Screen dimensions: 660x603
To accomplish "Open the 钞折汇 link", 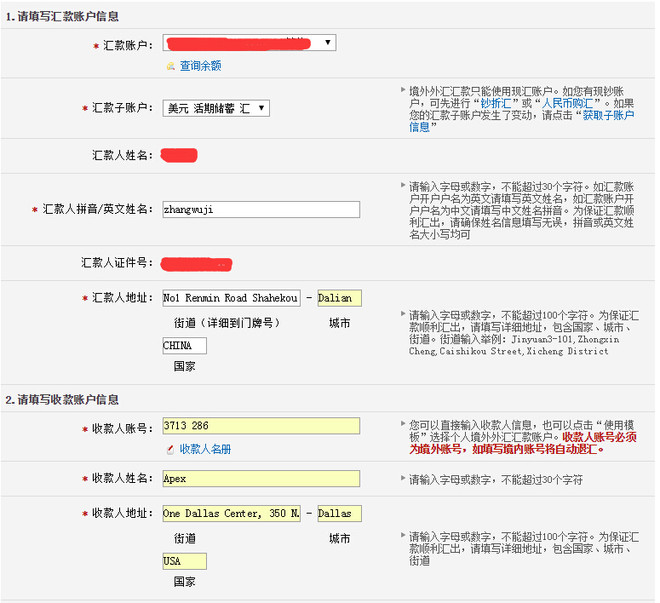I will click(x=495, y=103).
